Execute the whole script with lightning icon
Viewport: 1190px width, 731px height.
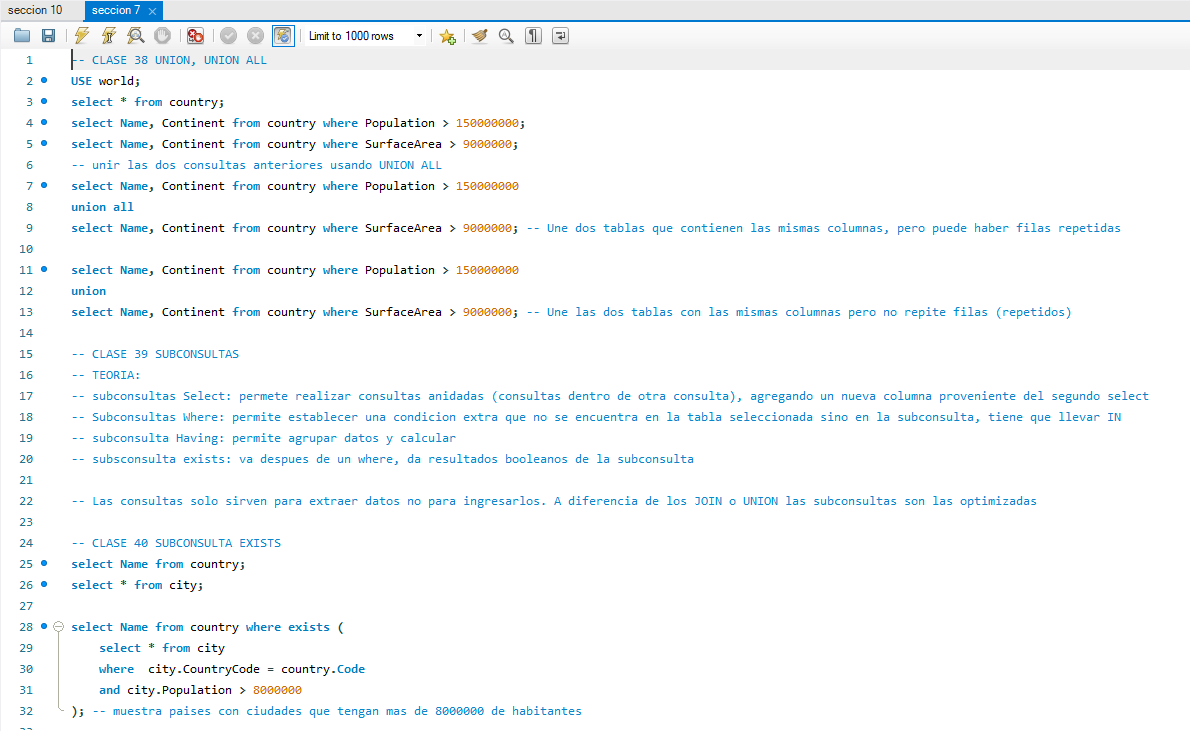[82, 36]
